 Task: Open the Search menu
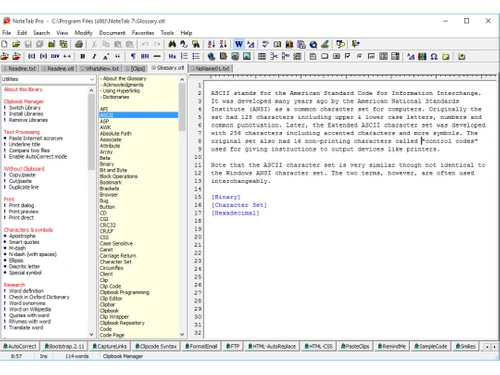point(42,33)
